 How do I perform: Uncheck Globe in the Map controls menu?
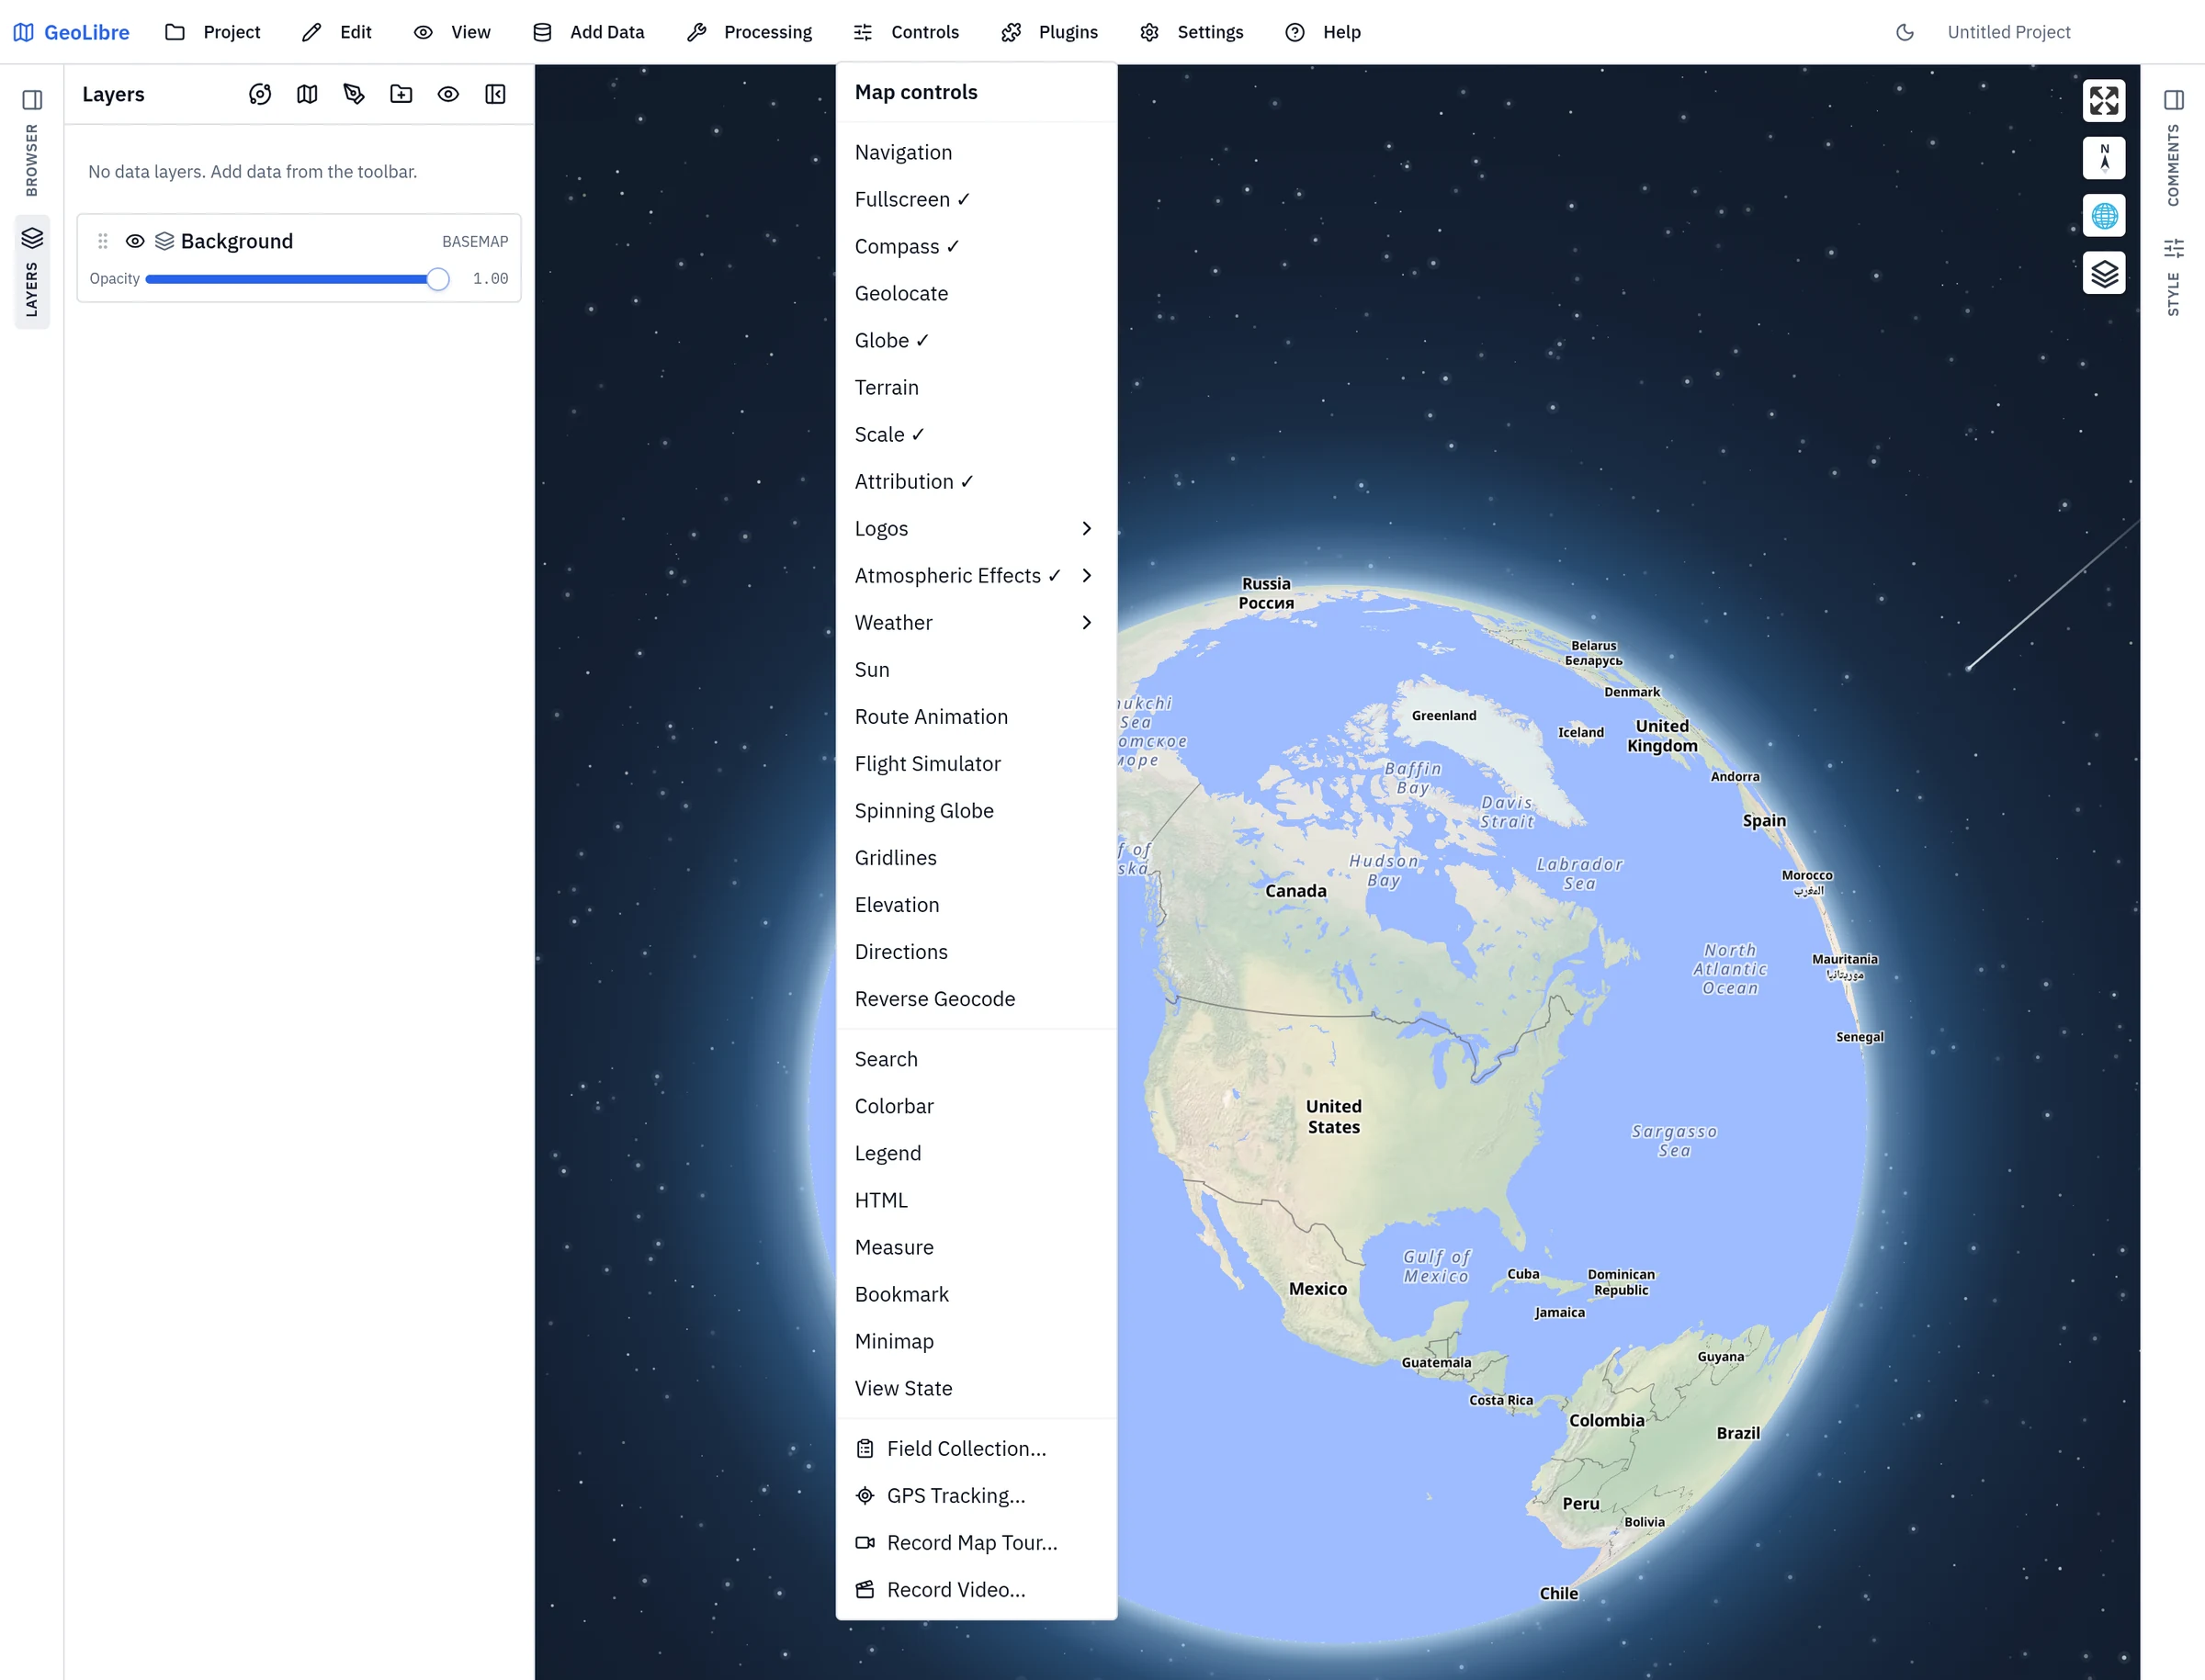(x=976, y=340)
